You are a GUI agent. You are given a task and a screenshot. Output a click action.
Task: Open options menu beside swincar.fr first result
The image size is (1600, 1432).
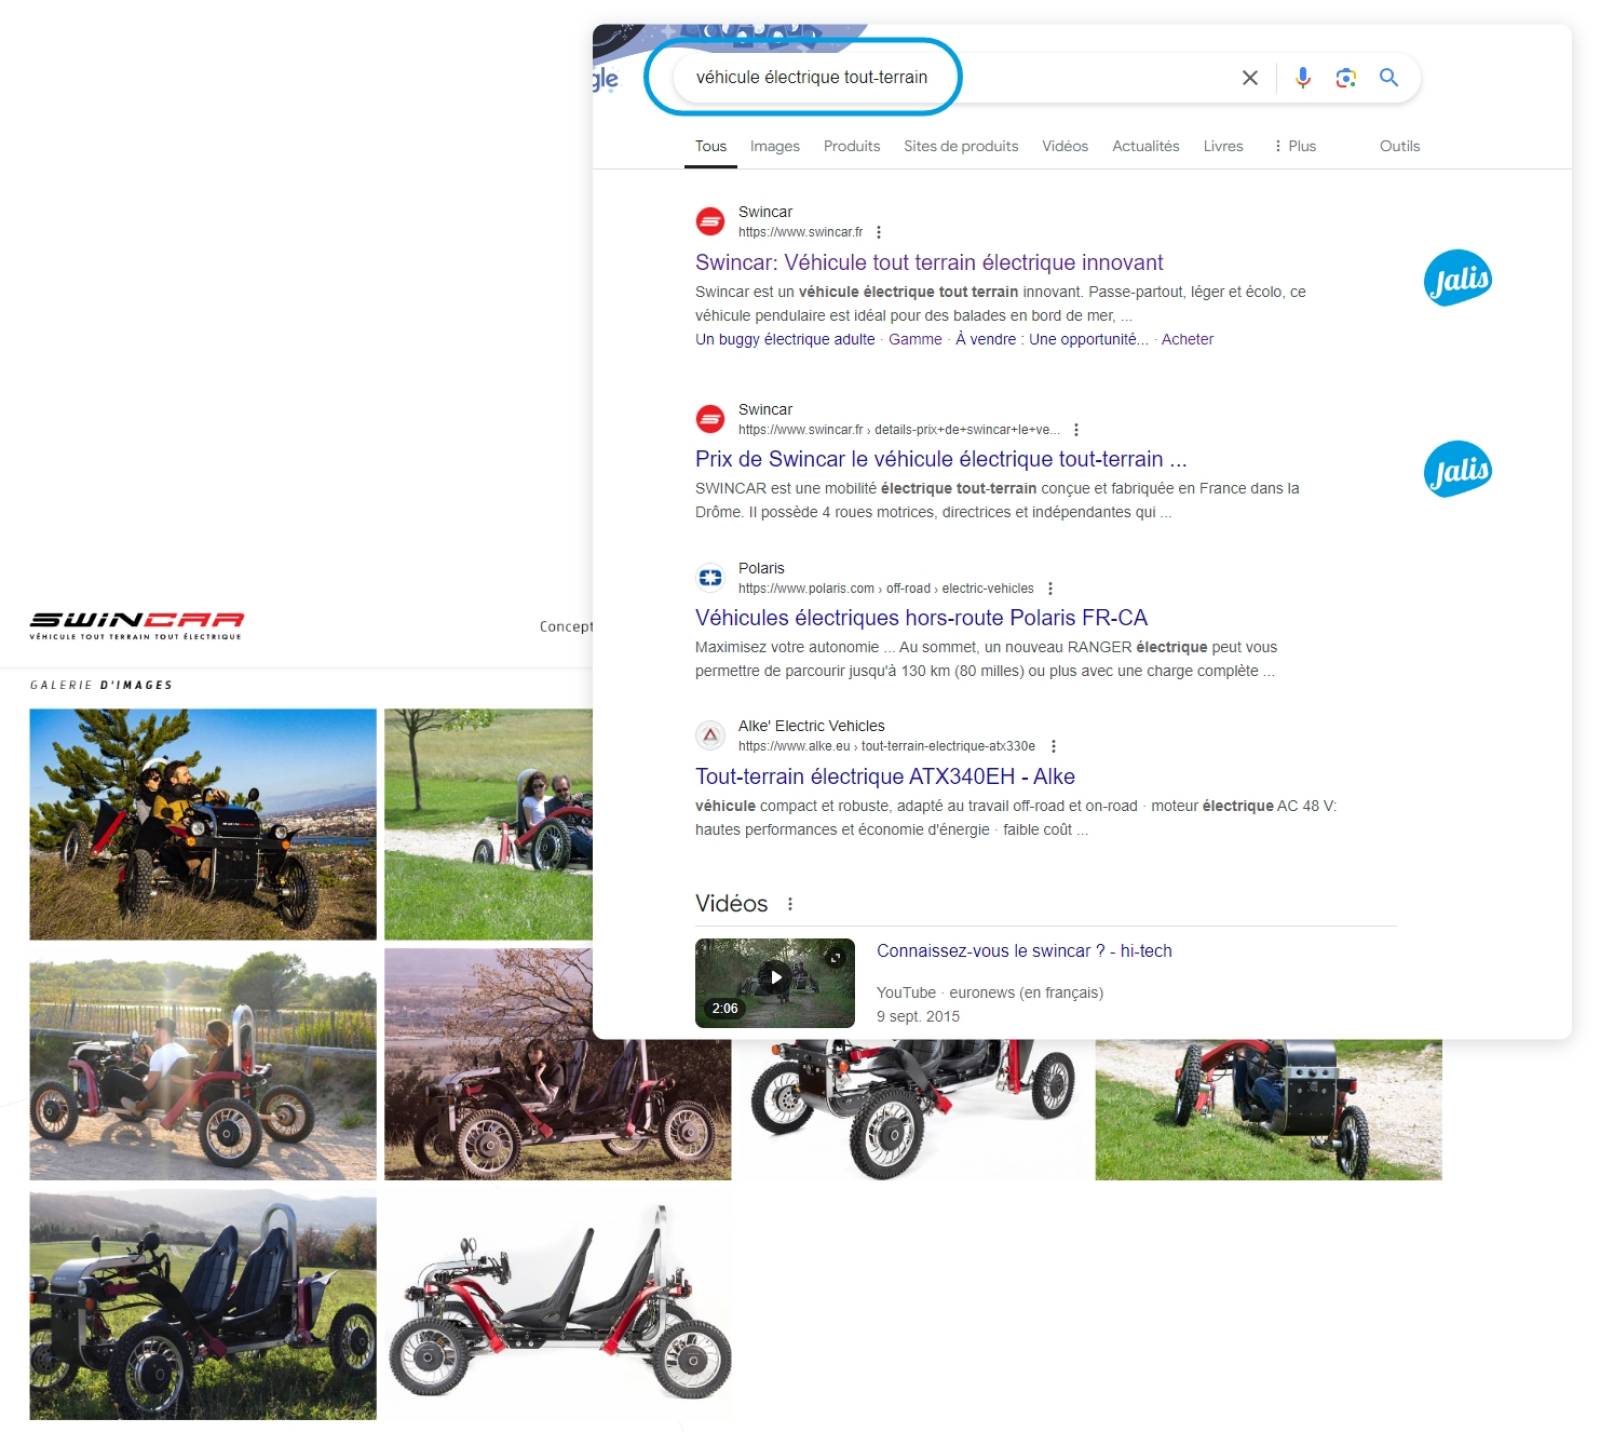[879, 232]
